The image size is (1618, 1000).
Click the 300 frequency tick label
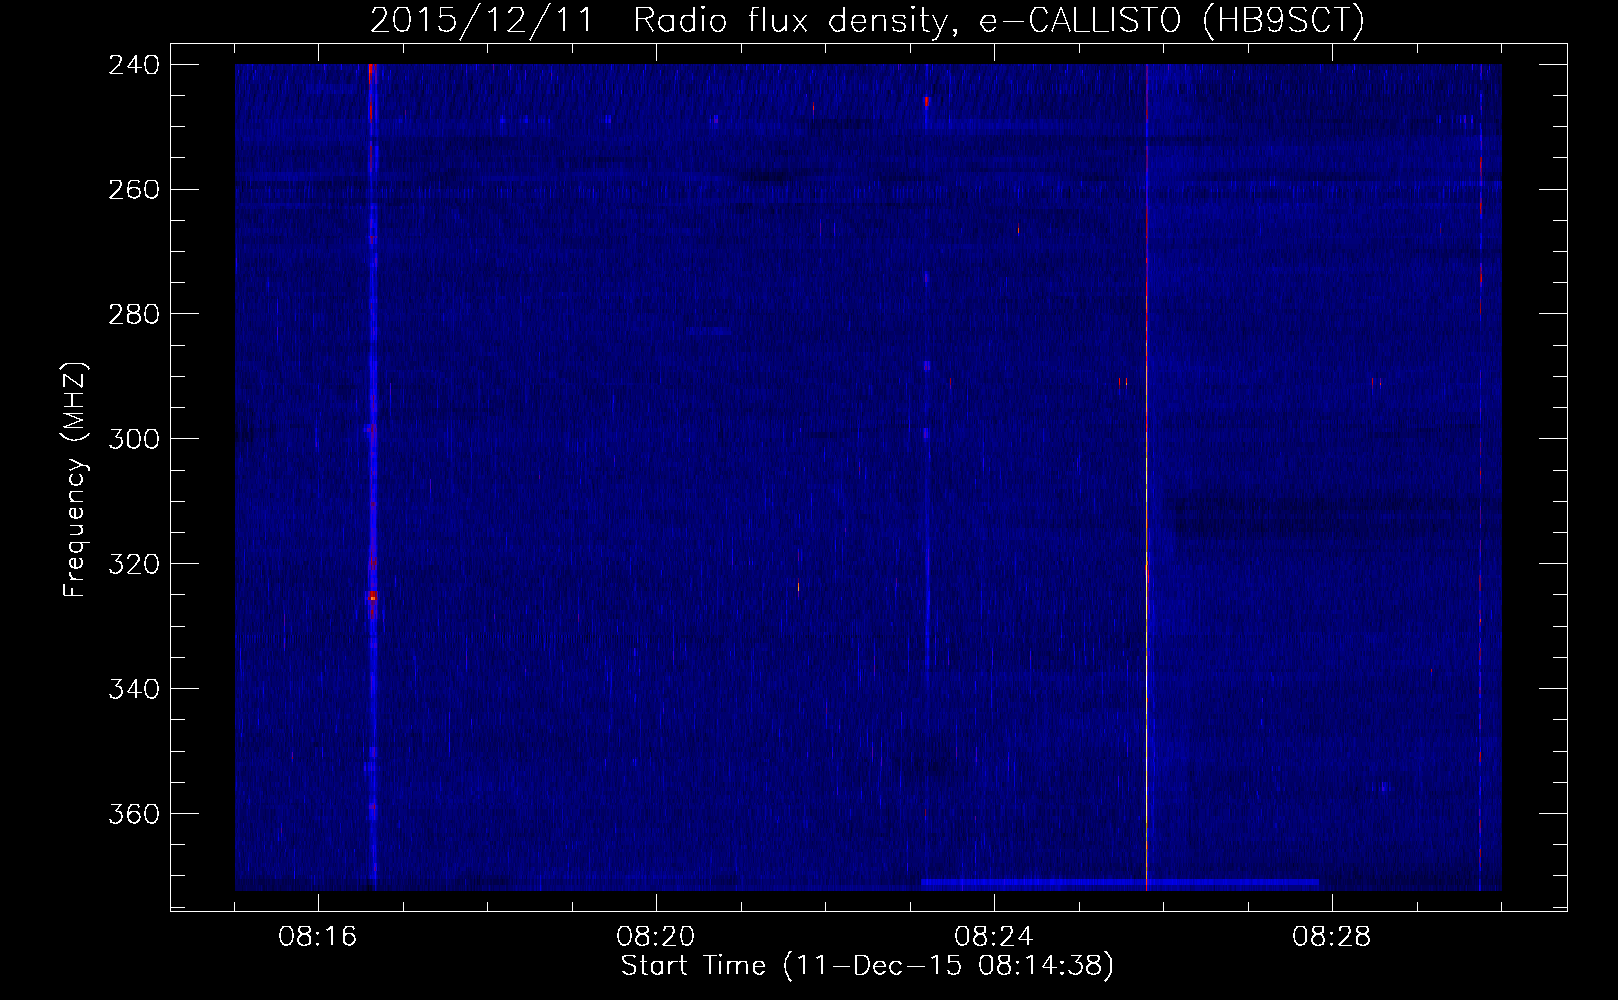click(x=133, y=439)
